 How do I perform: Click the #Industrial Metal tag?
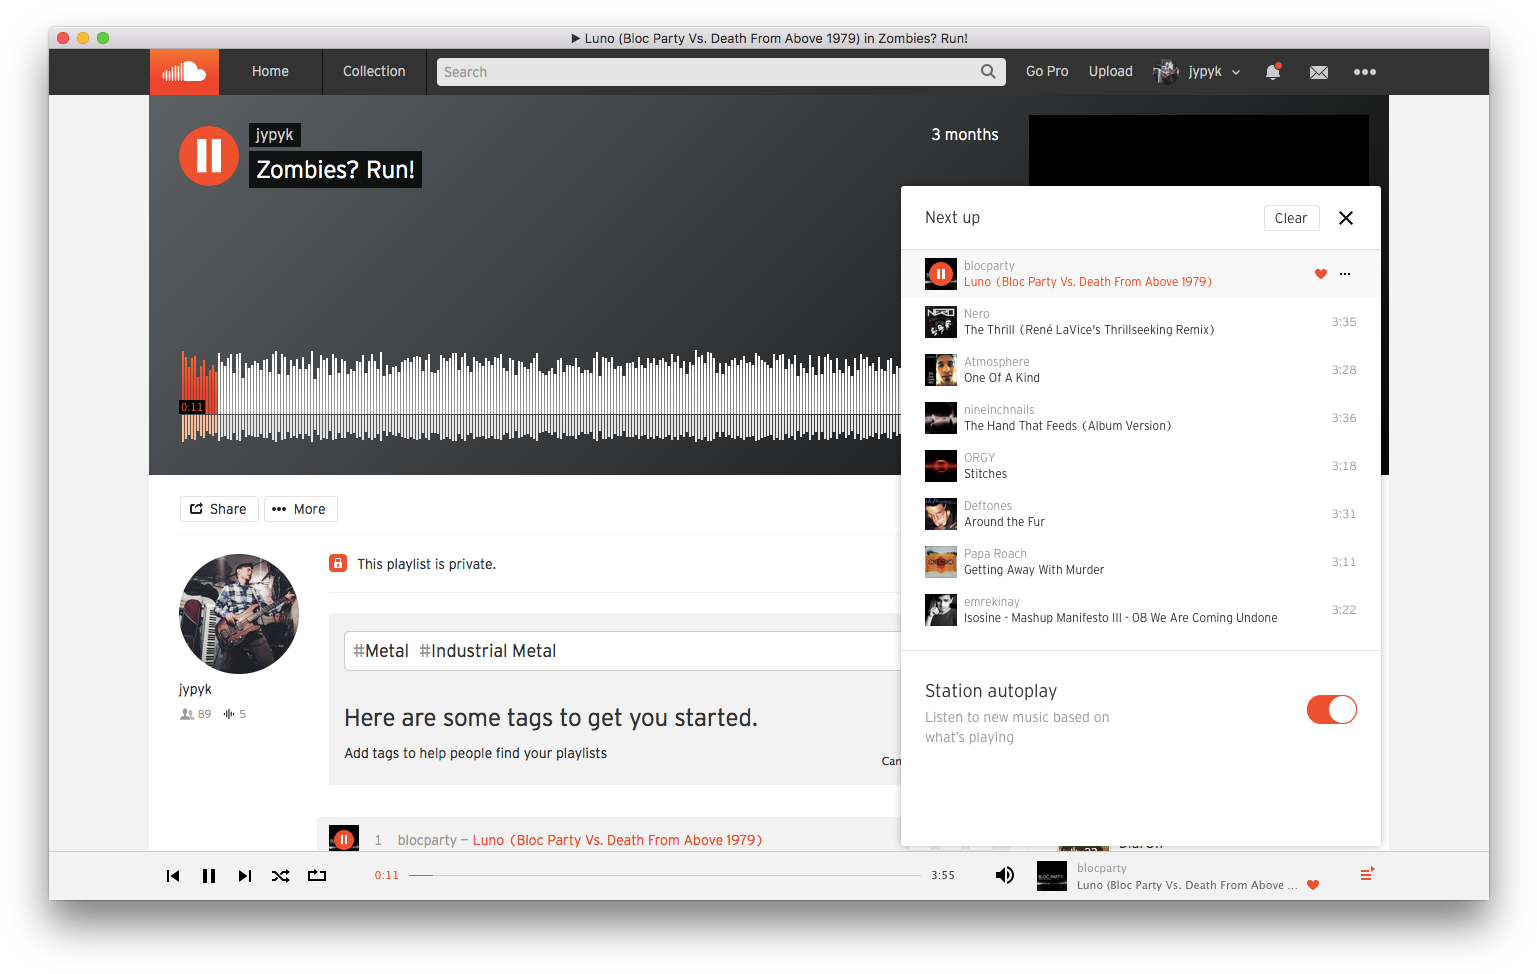pyautogui.click(x=487, y=651)
